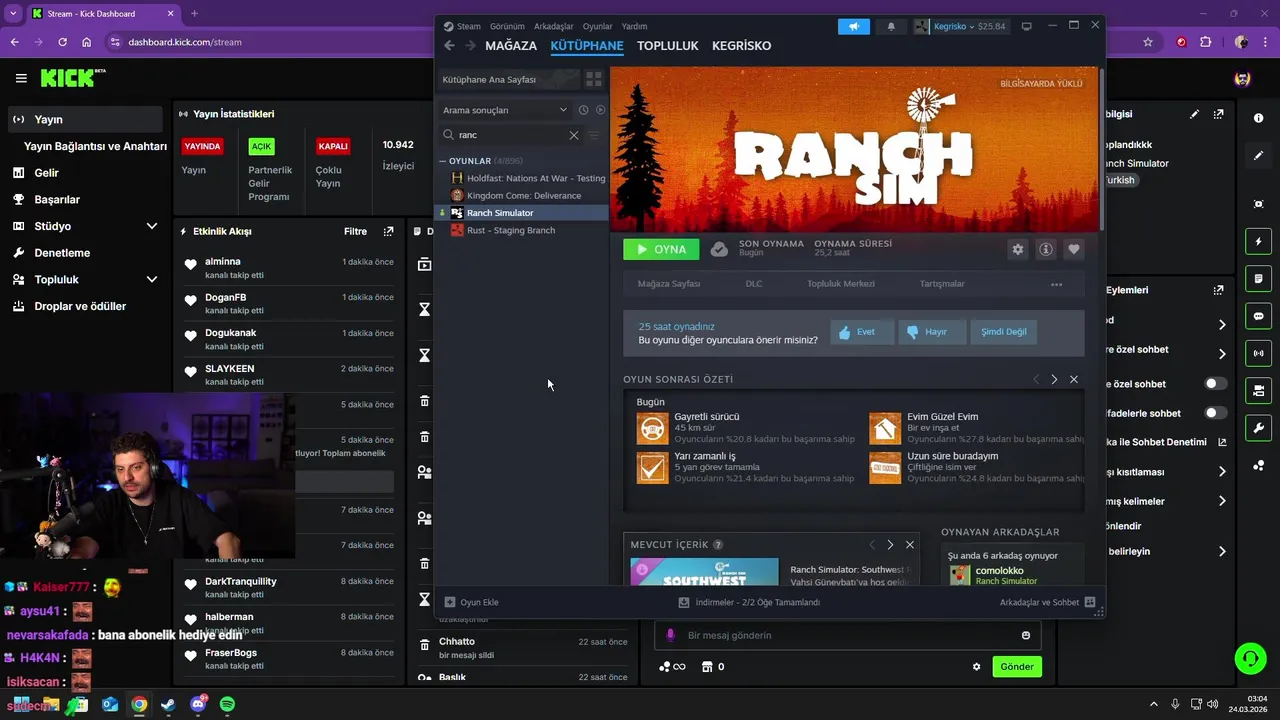The height and width of the screenshot is (720, 1280).
Task: Select Rust - Staging Branch in list
Action: 510,230
